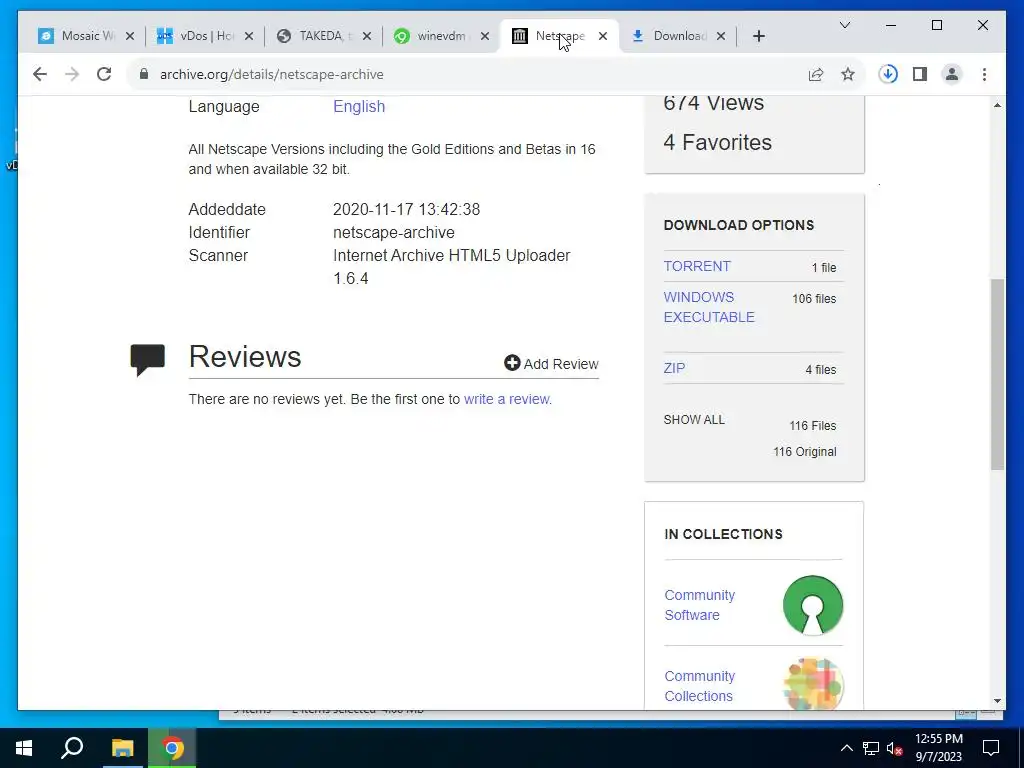Open the taskbar clock and date

[938, 748]
